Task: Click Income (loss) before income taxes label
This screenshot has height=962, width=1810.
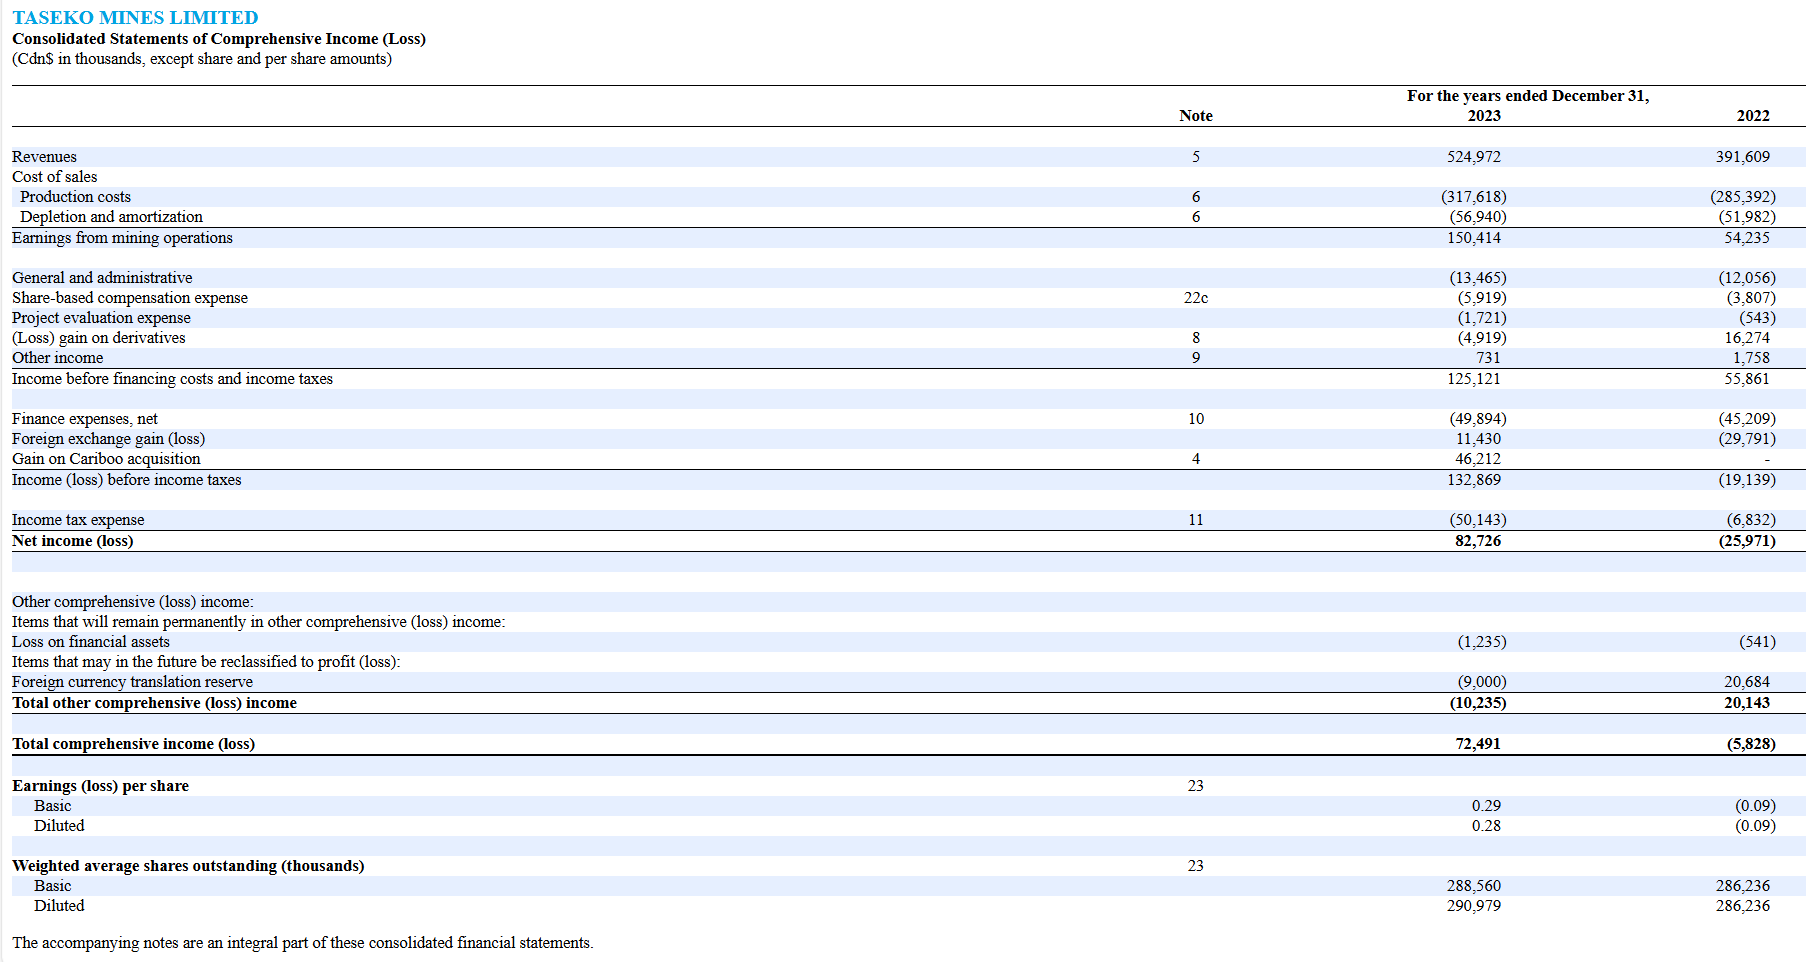Action: point(127,480)
